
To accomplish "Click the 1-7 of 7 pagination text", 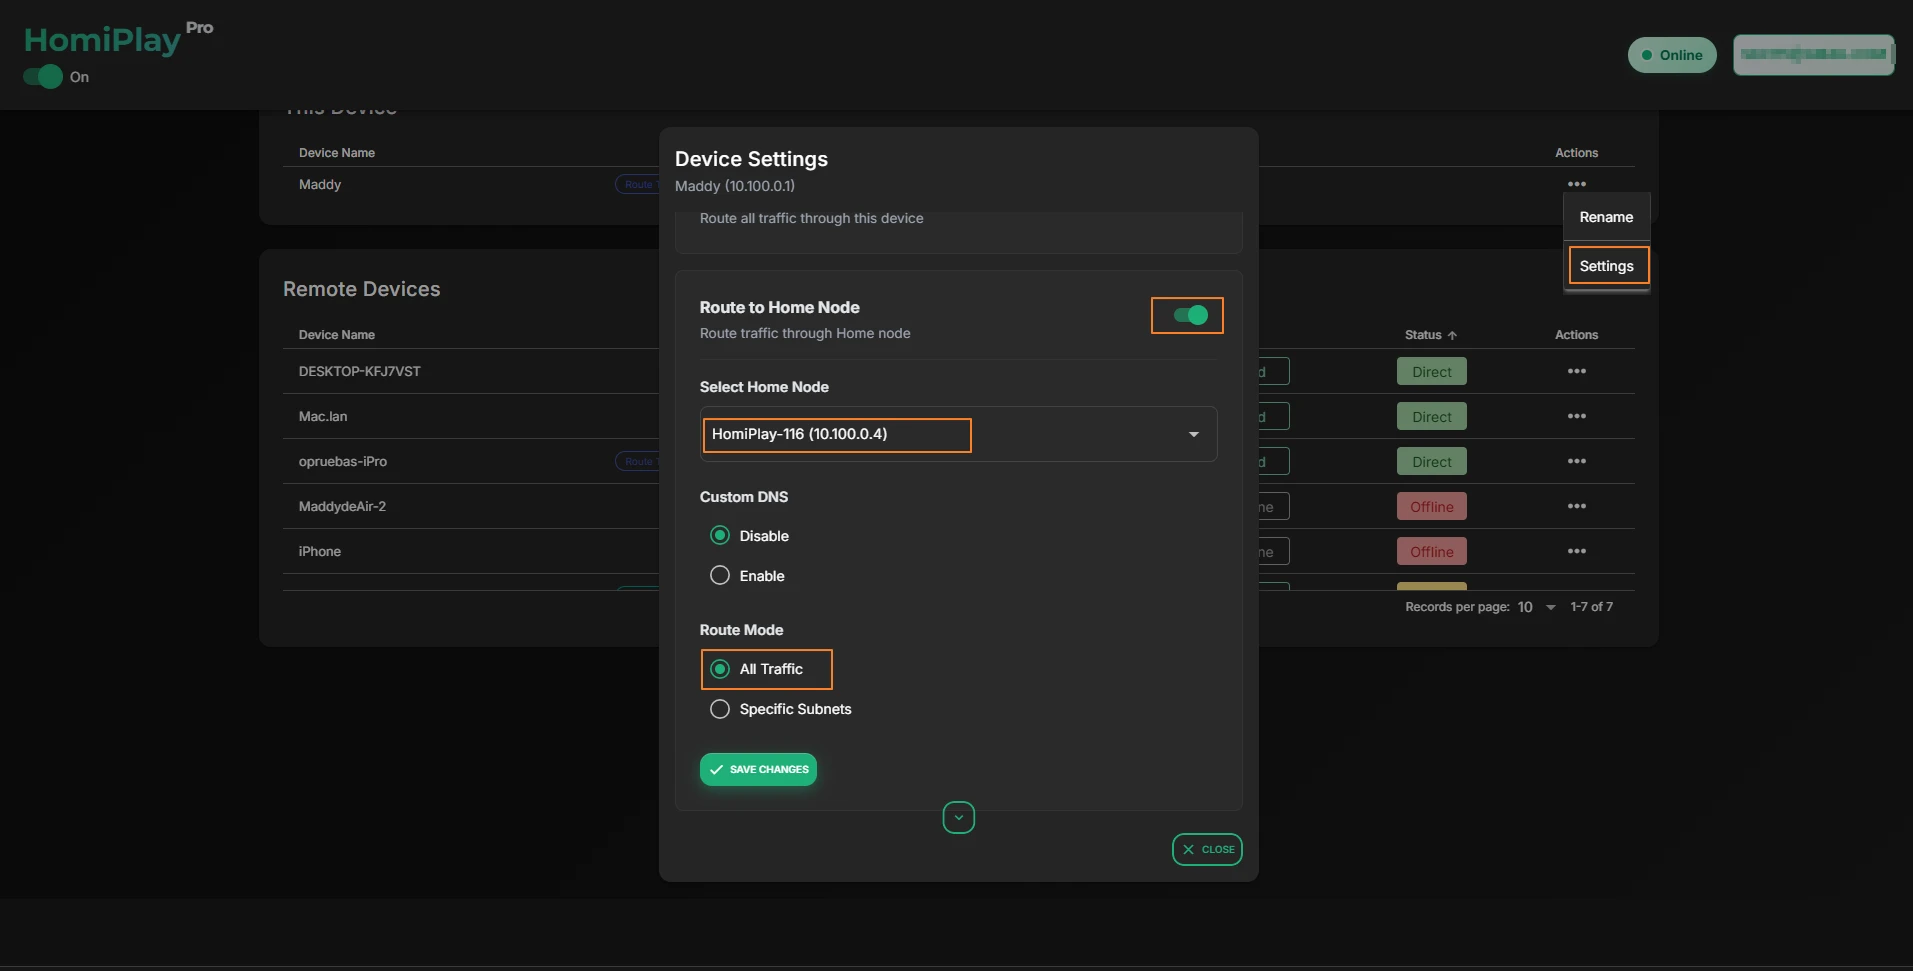I will click(1591, 607).
